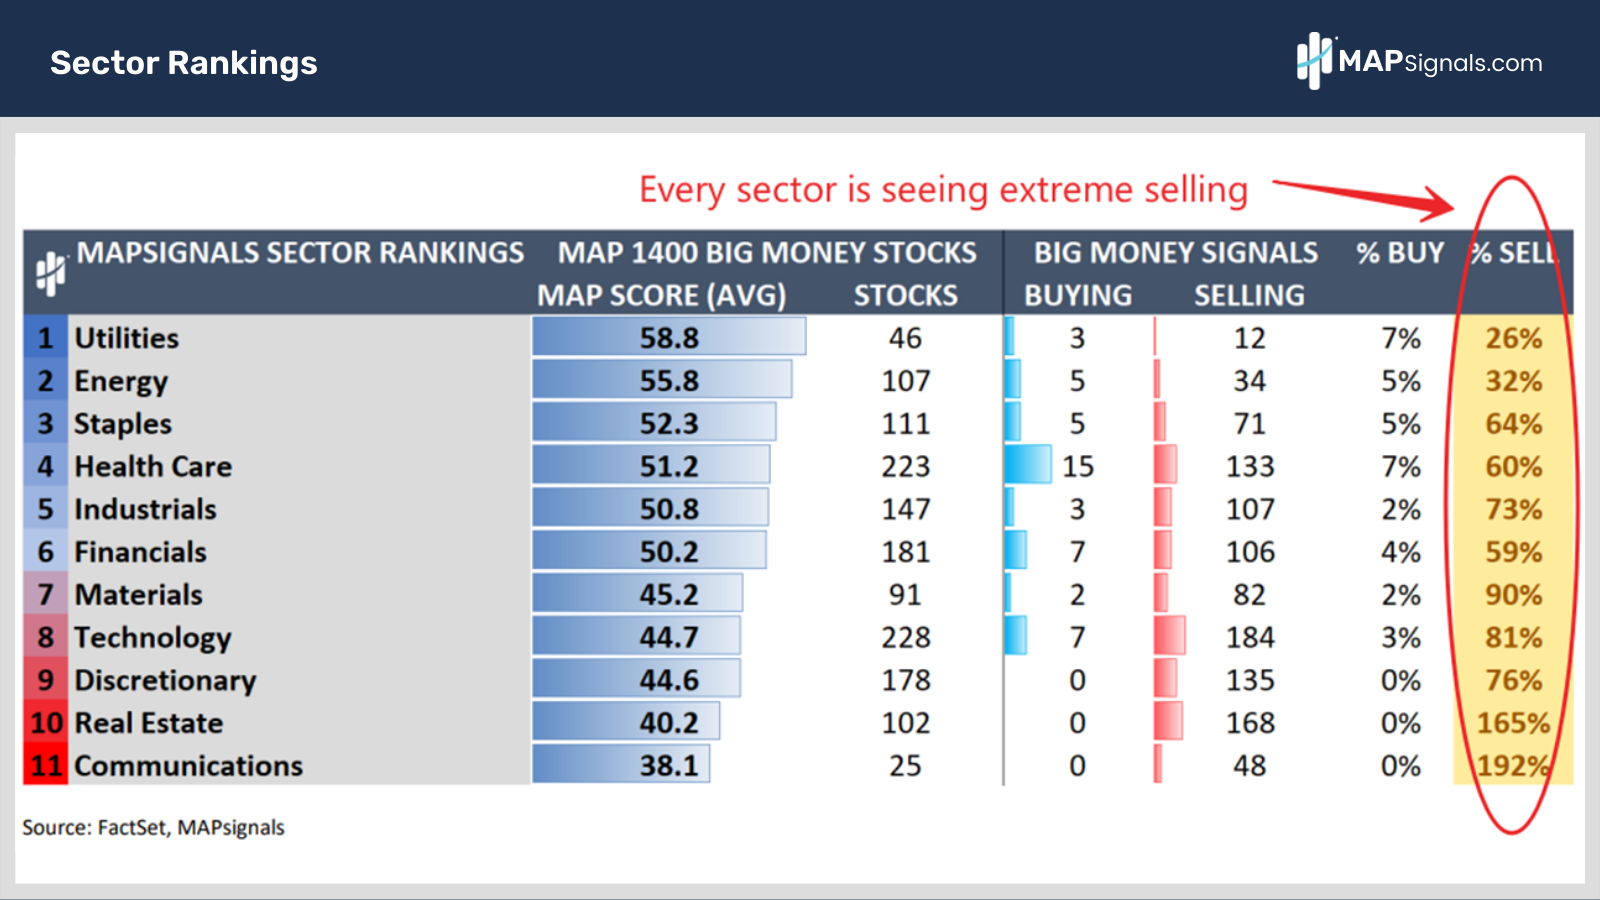Click the Utilities stocks count 46
The image size is (1600, 900).
click(906, 338)
